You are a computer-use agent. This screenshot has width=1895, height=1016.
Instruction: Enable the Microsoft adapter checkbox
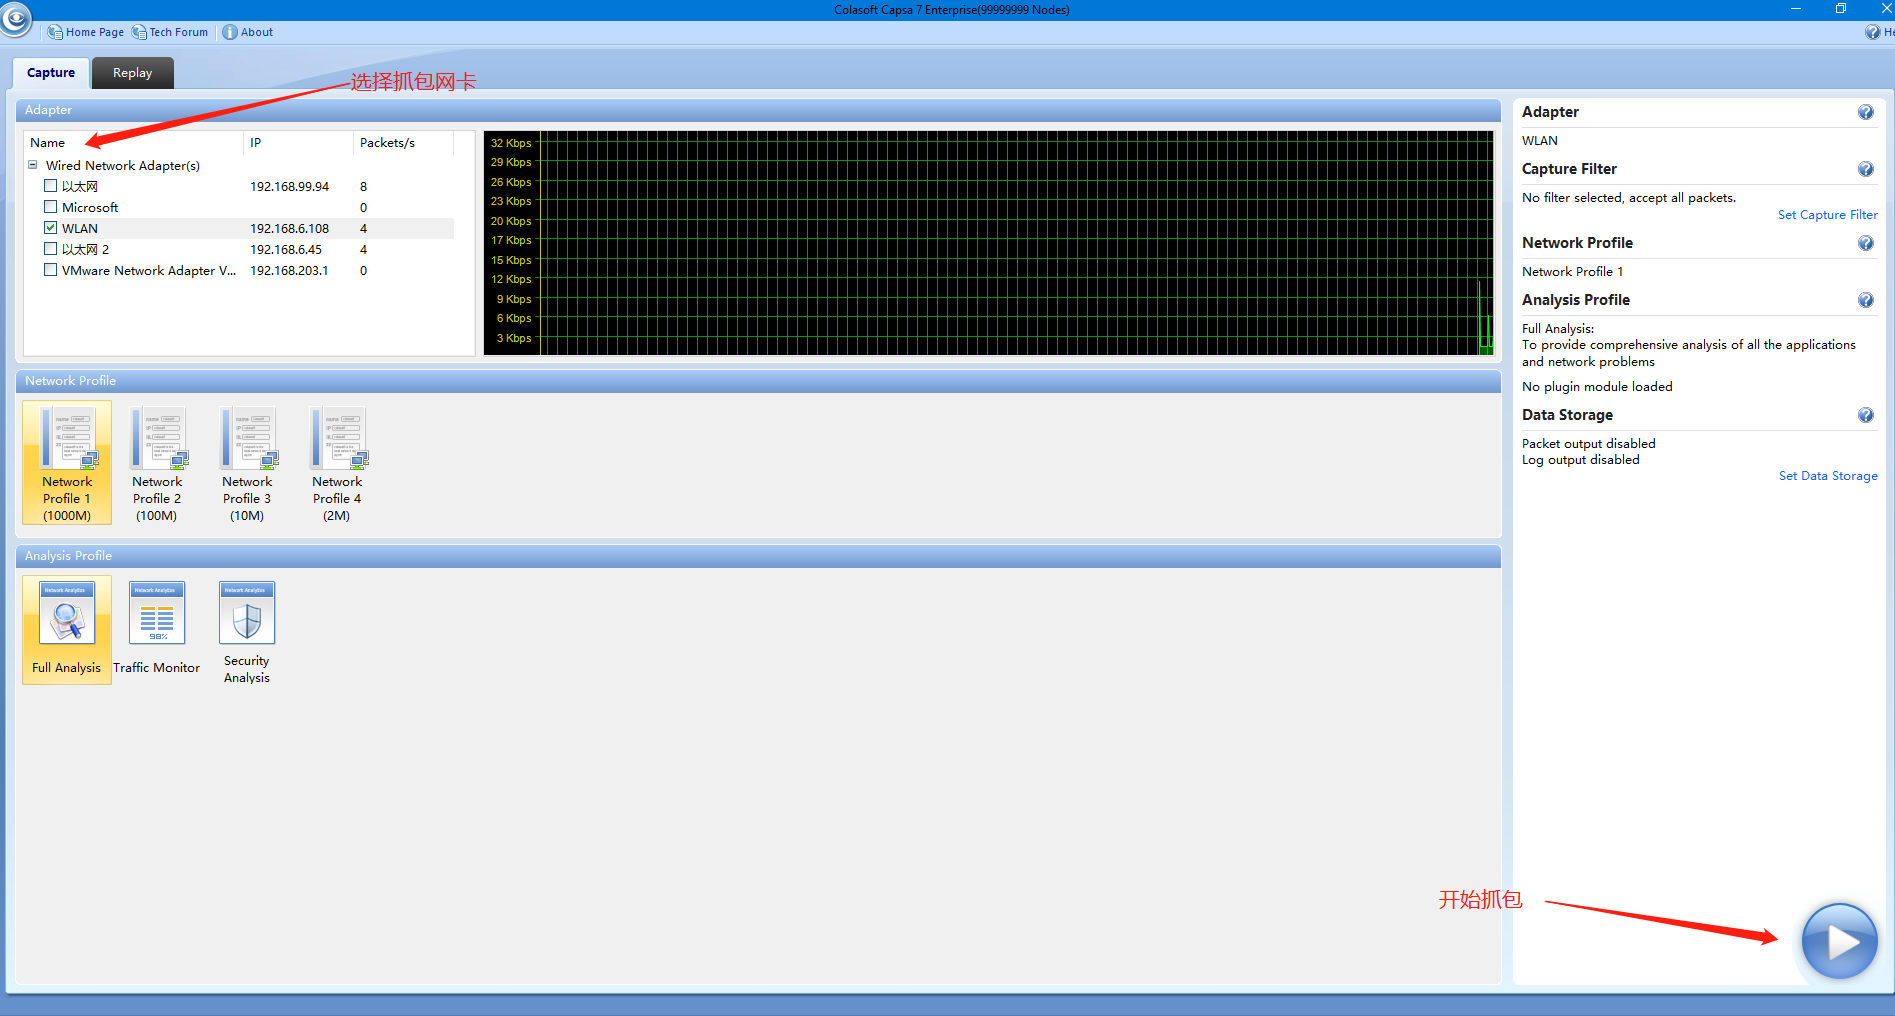point(50,206)
